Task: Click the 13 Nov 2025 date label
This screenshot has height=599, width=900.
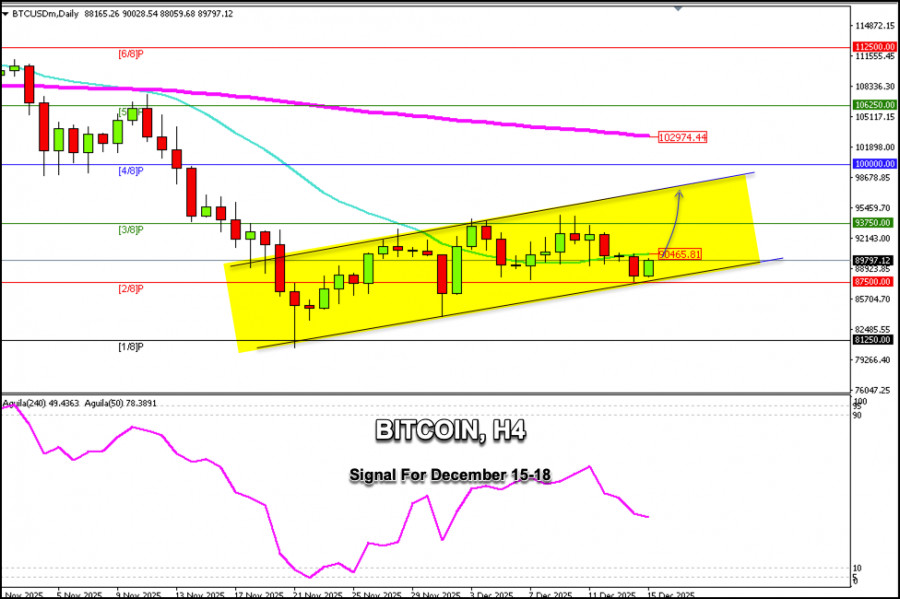Action: (200, 594)
